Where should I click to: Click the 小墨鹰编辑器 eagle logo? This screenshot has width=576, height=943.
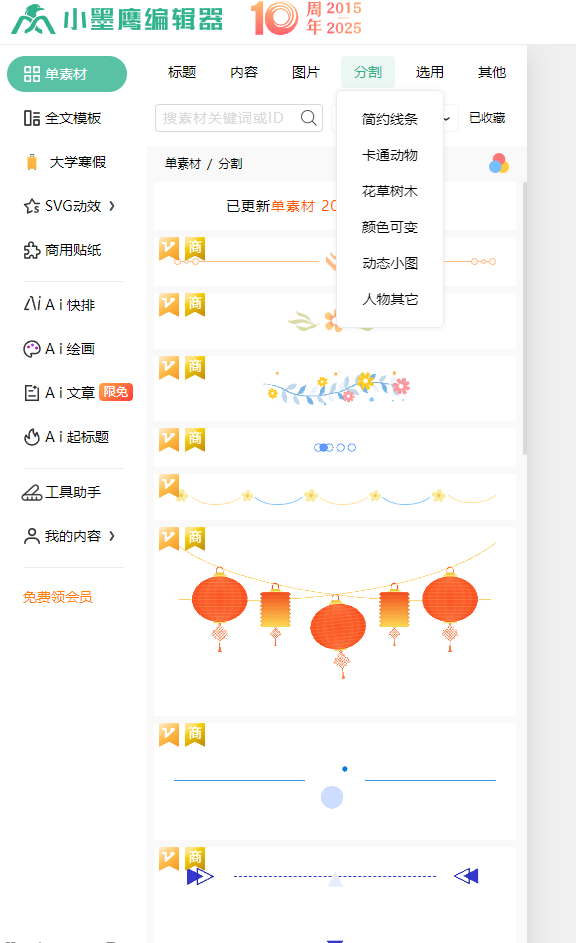tap(33, 19)
